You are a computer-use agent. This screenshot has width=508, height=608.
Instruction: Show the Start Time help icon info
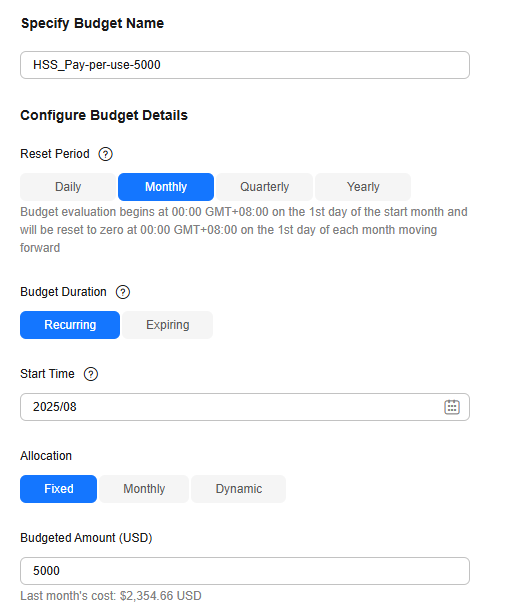[91, 374]
